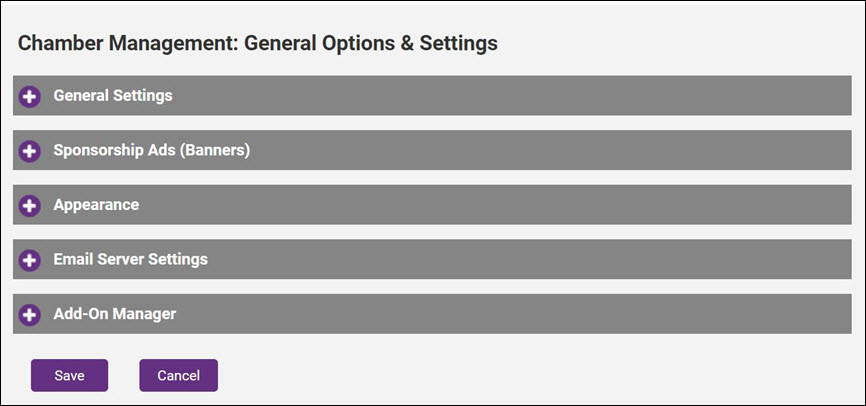This screenshot has height=406, width=866.
Task: Click the blank right area of Appearance bar
Action: (780, 204)
